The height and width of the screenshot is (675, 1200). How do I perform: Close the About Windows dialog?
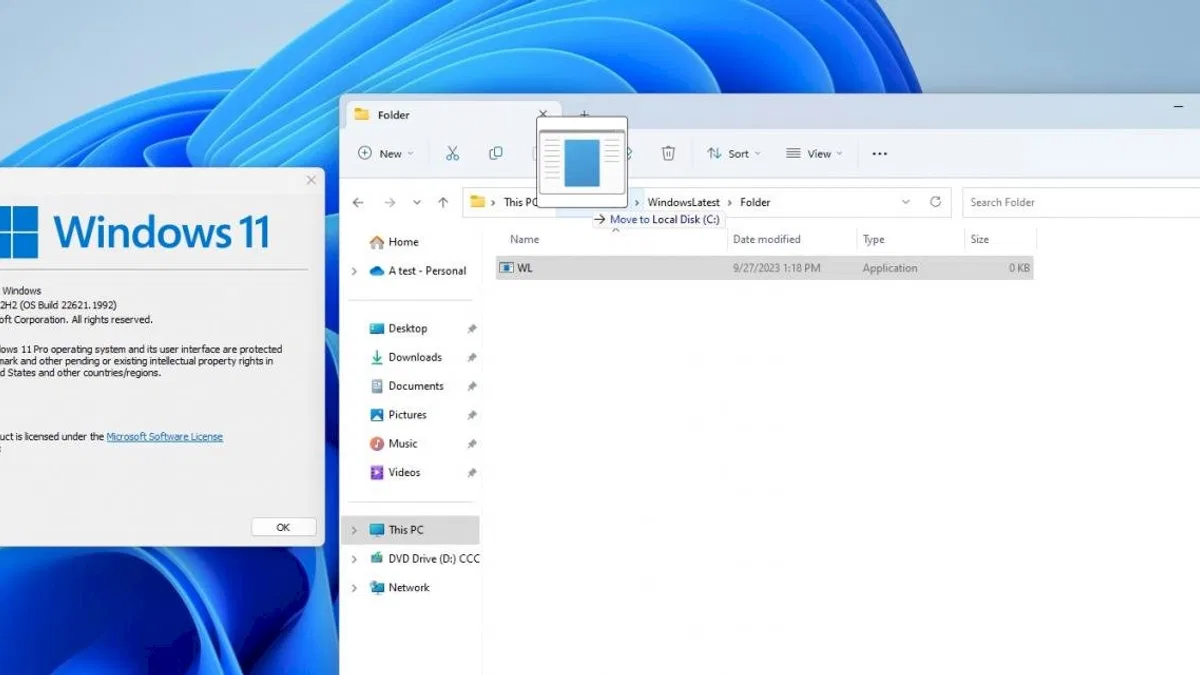tap(311, 180)
